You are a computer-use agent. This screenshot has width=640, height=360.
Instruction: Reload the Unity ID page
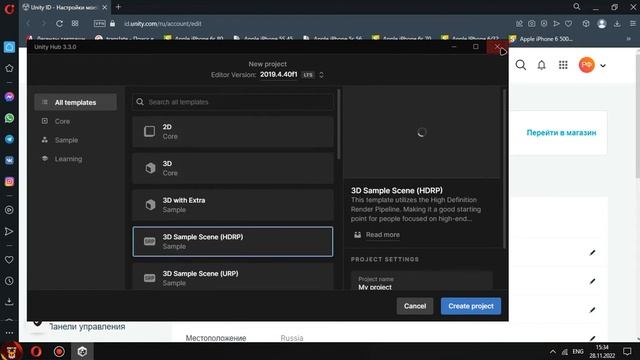pyautogui.click(x=59, y=24)
